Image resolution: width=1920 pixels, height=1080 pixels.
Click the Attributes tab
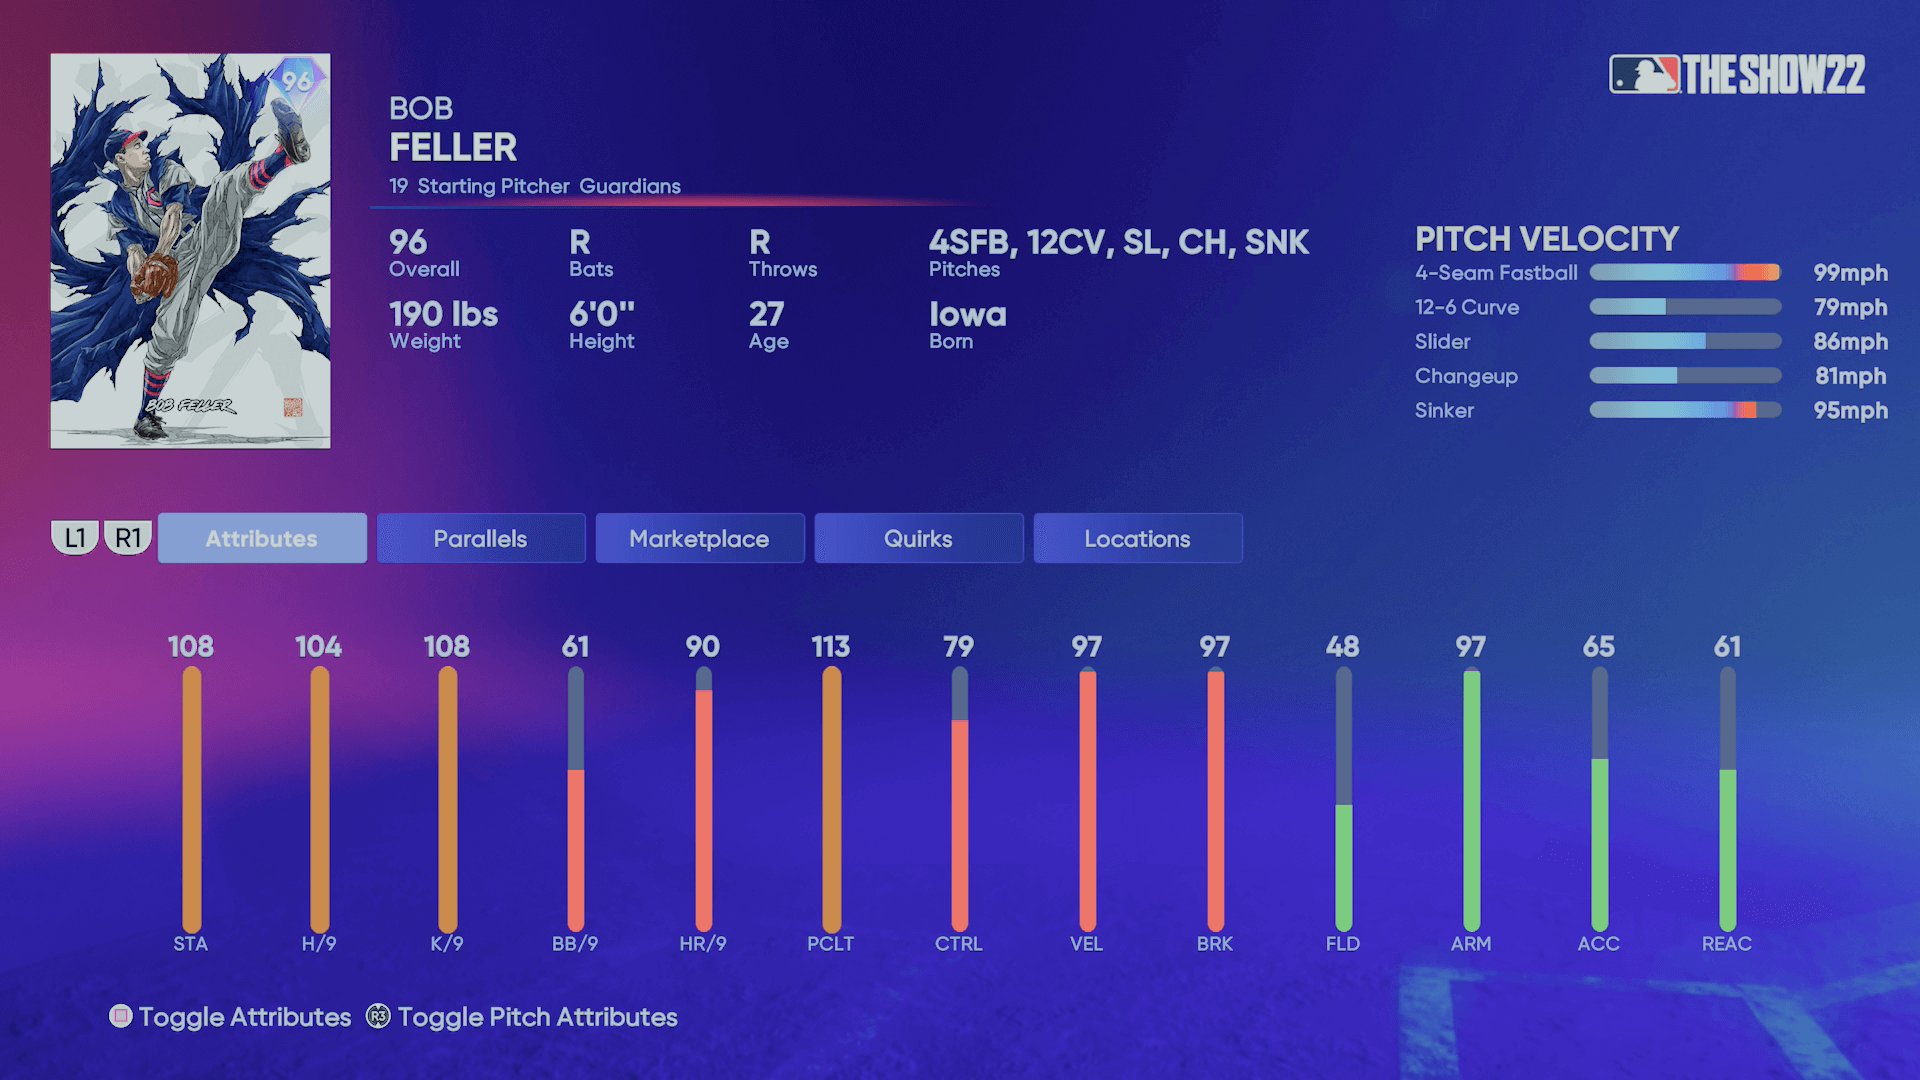tap(261, 538)
